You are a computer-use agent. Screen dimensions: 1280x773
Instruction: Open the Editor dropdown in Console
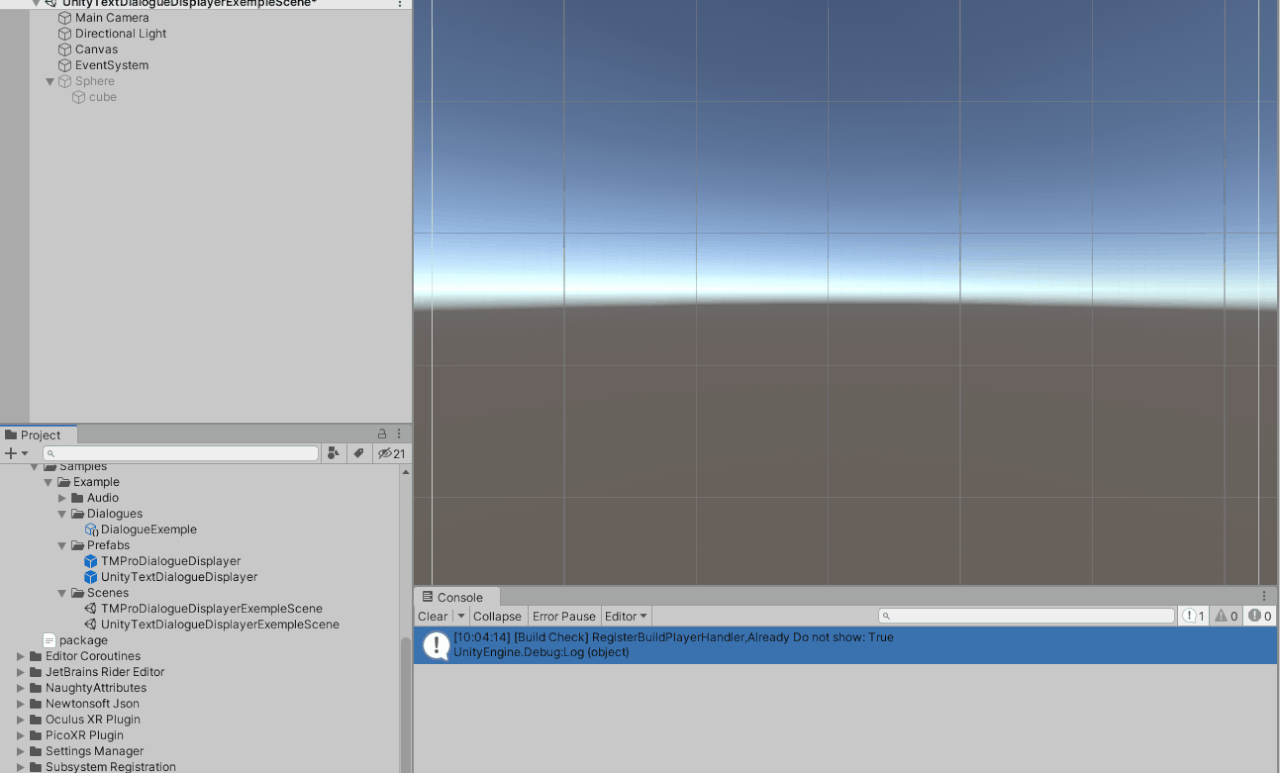pyautogui.click(x=625, y=616)
